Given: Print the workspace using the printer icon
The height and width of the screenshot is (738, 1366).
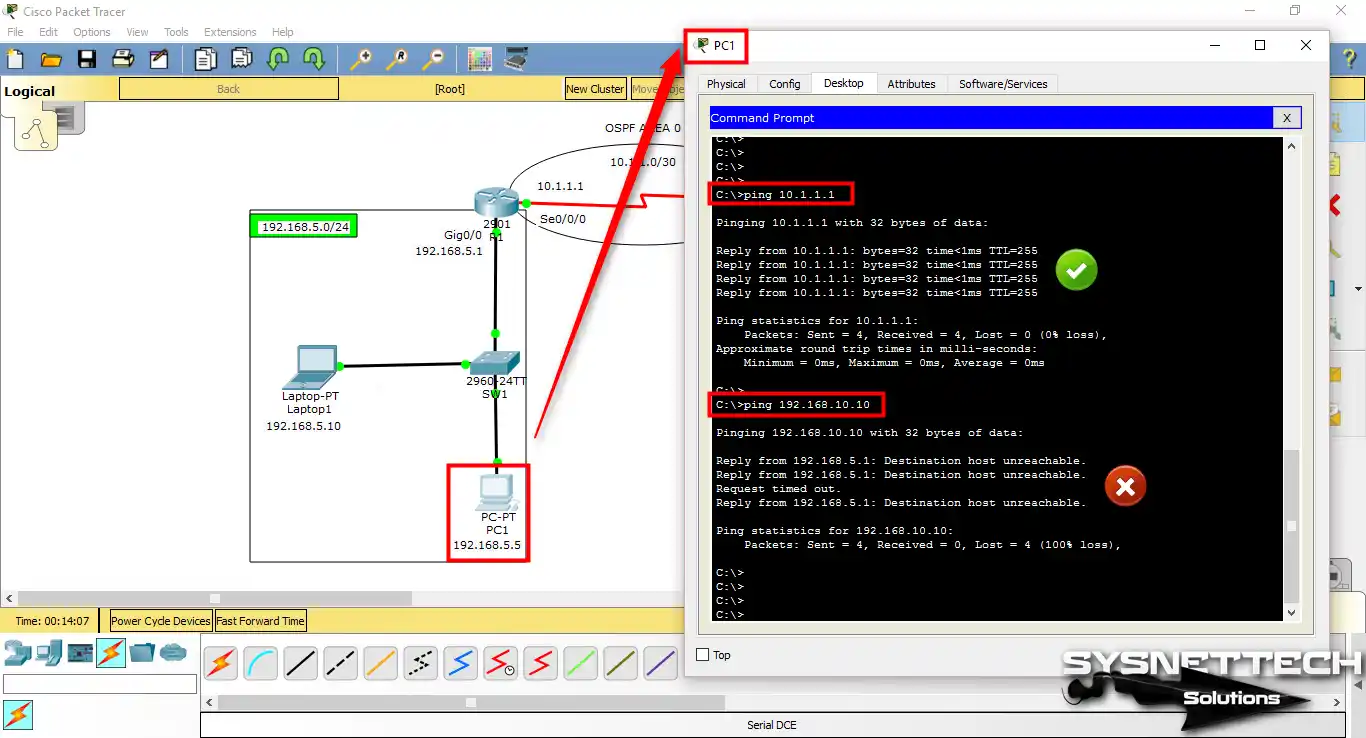Looking at the screenshot, I should tap(123, 59).
